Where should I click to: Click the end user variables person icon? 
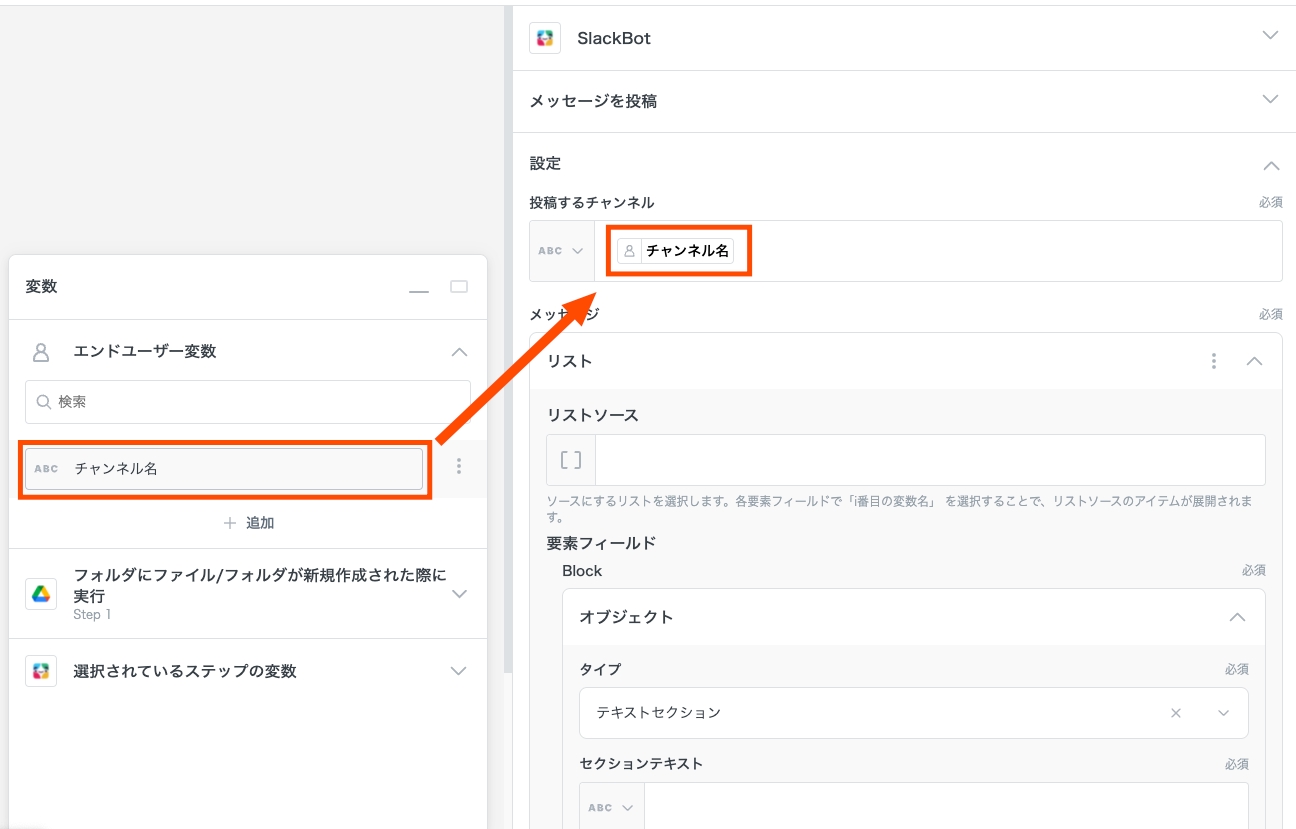click(x=41, y=352)
